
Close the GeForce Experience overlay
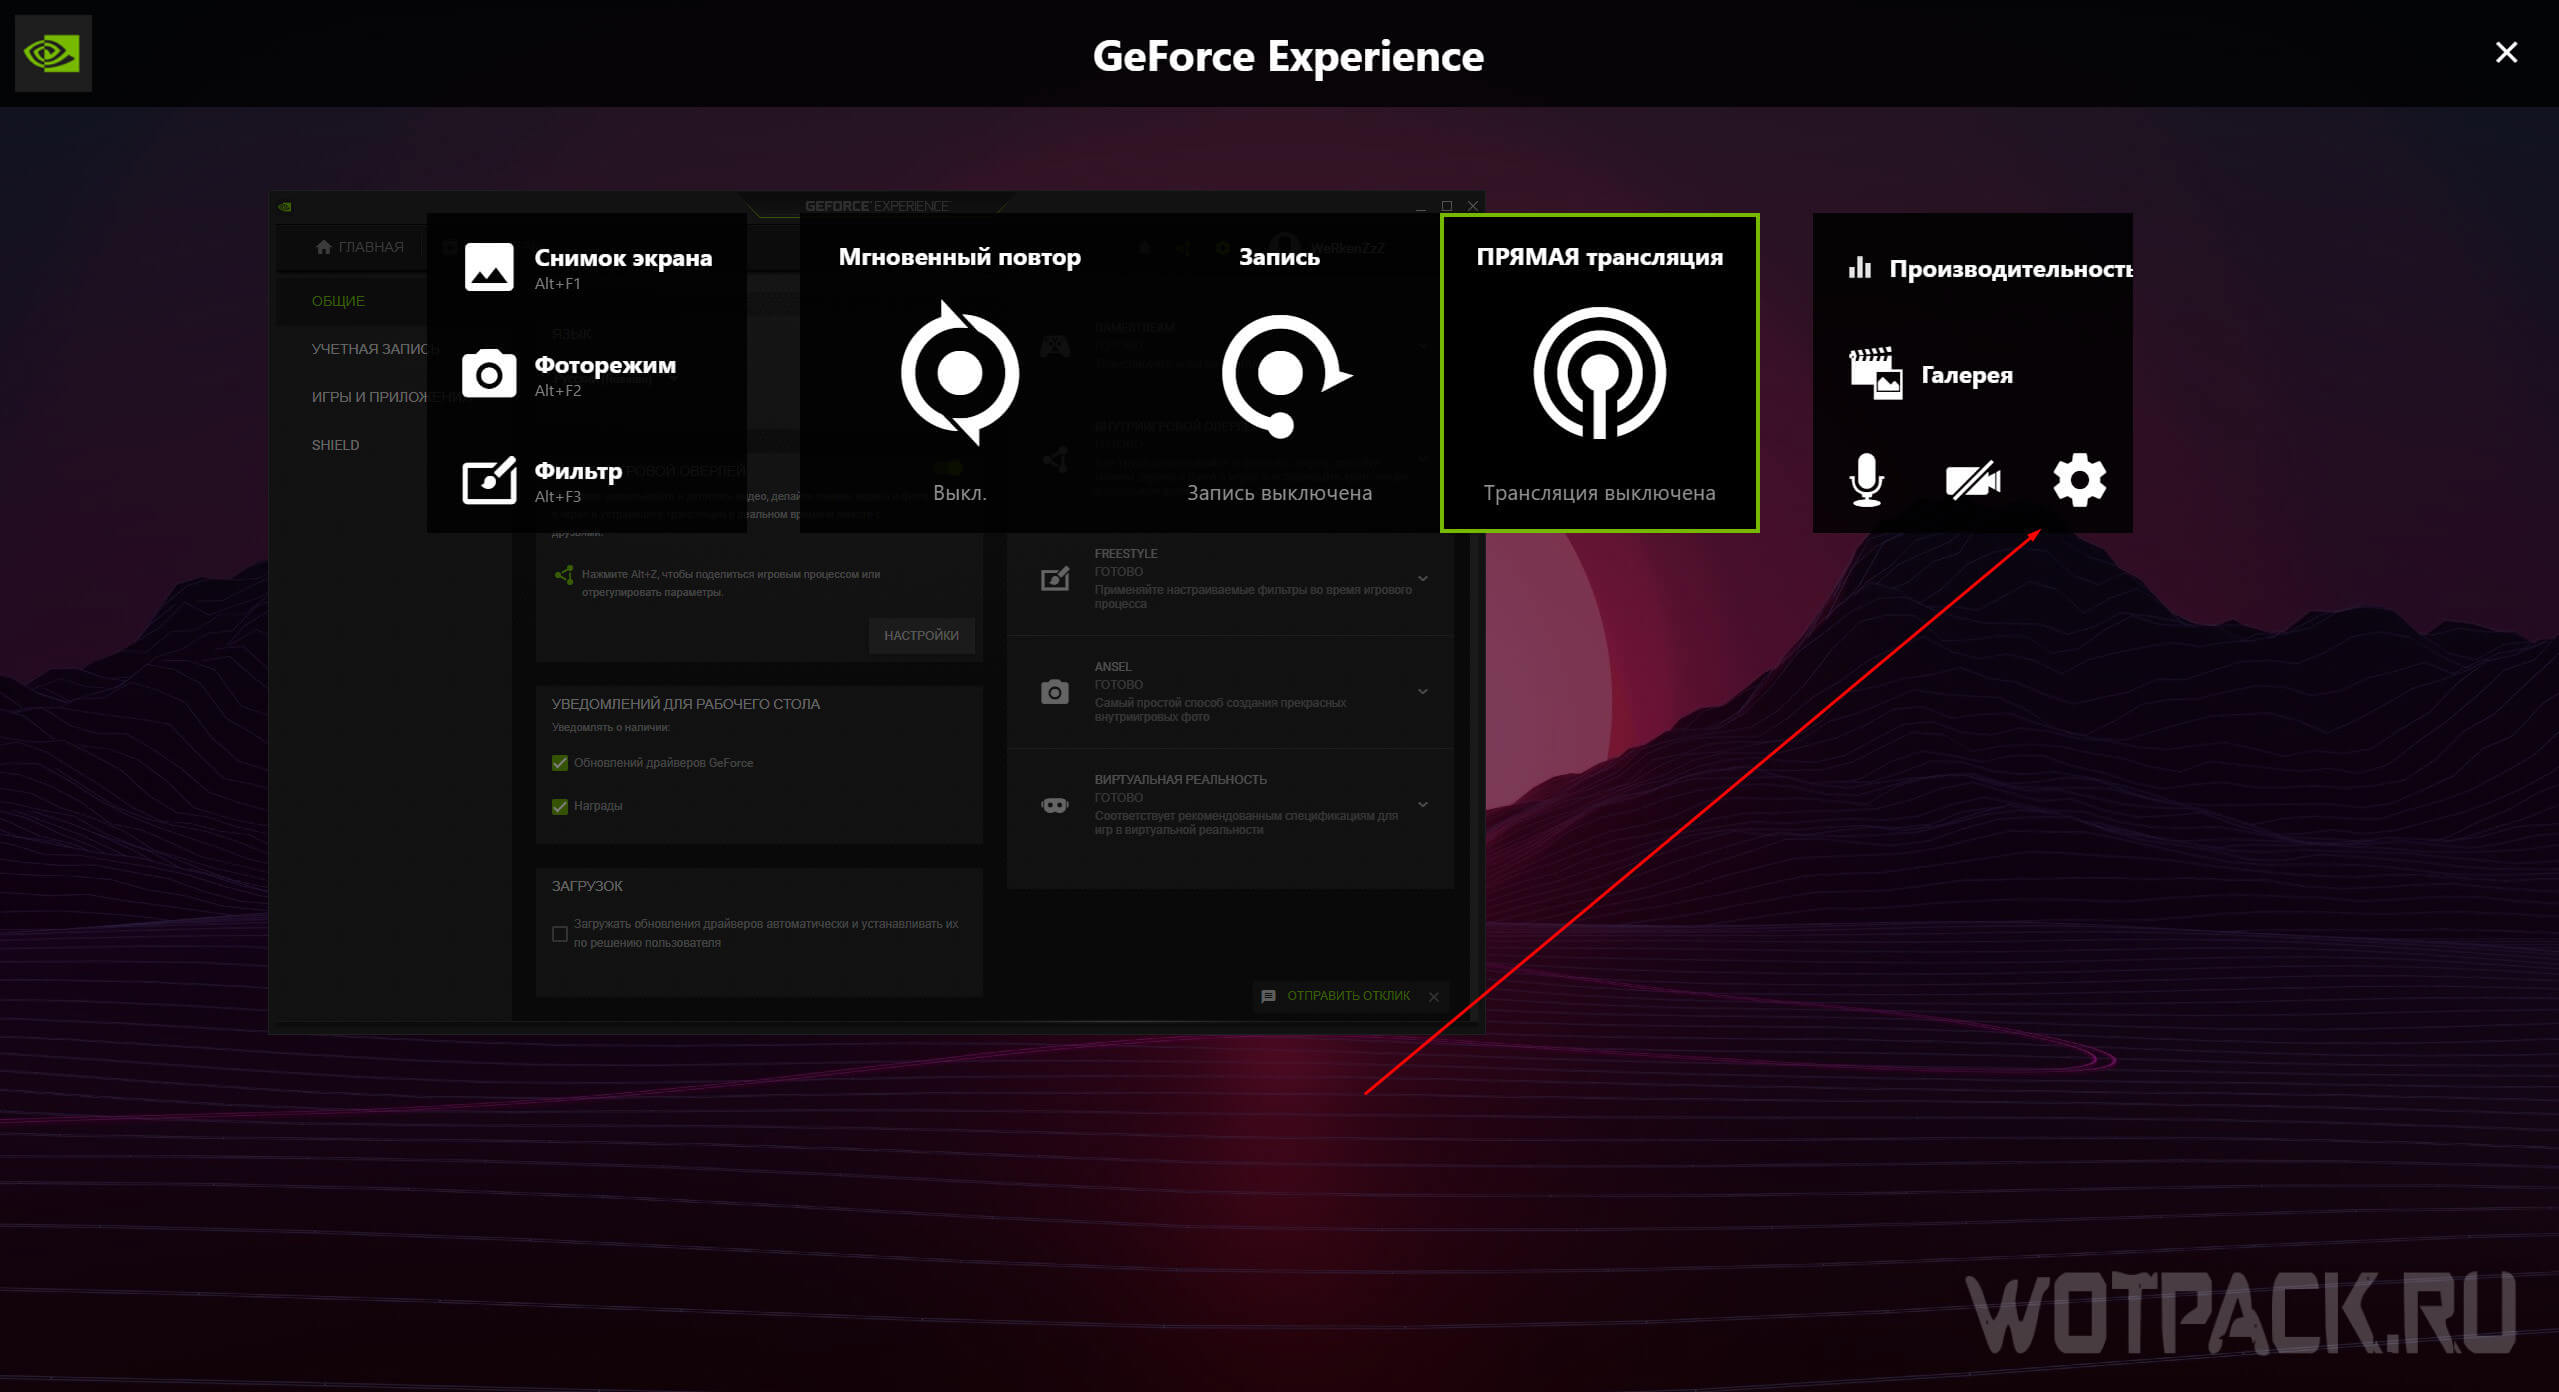(x=2506, y=52)
